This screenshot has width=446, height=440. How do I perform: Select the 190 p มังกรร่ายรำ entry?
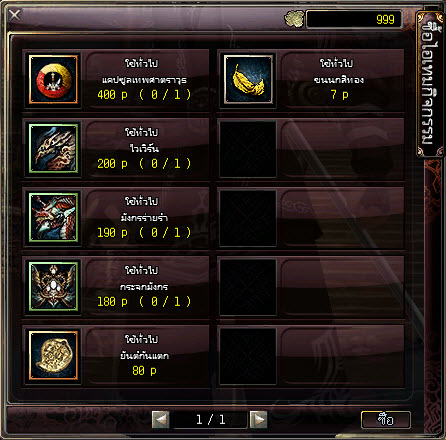pos(116,218)
